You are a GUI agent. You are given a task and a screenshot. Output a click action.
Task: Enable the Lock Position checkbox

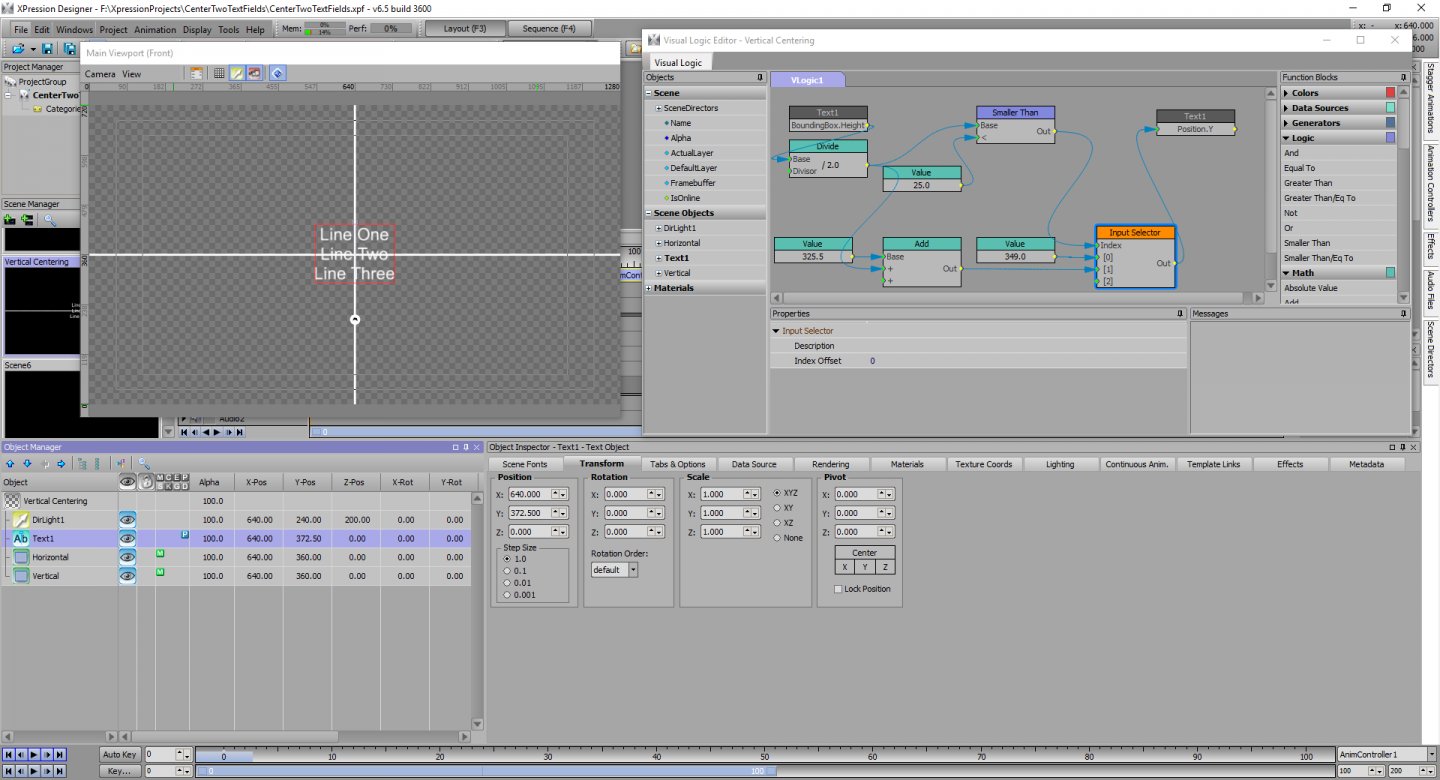(x=838, y=589)
